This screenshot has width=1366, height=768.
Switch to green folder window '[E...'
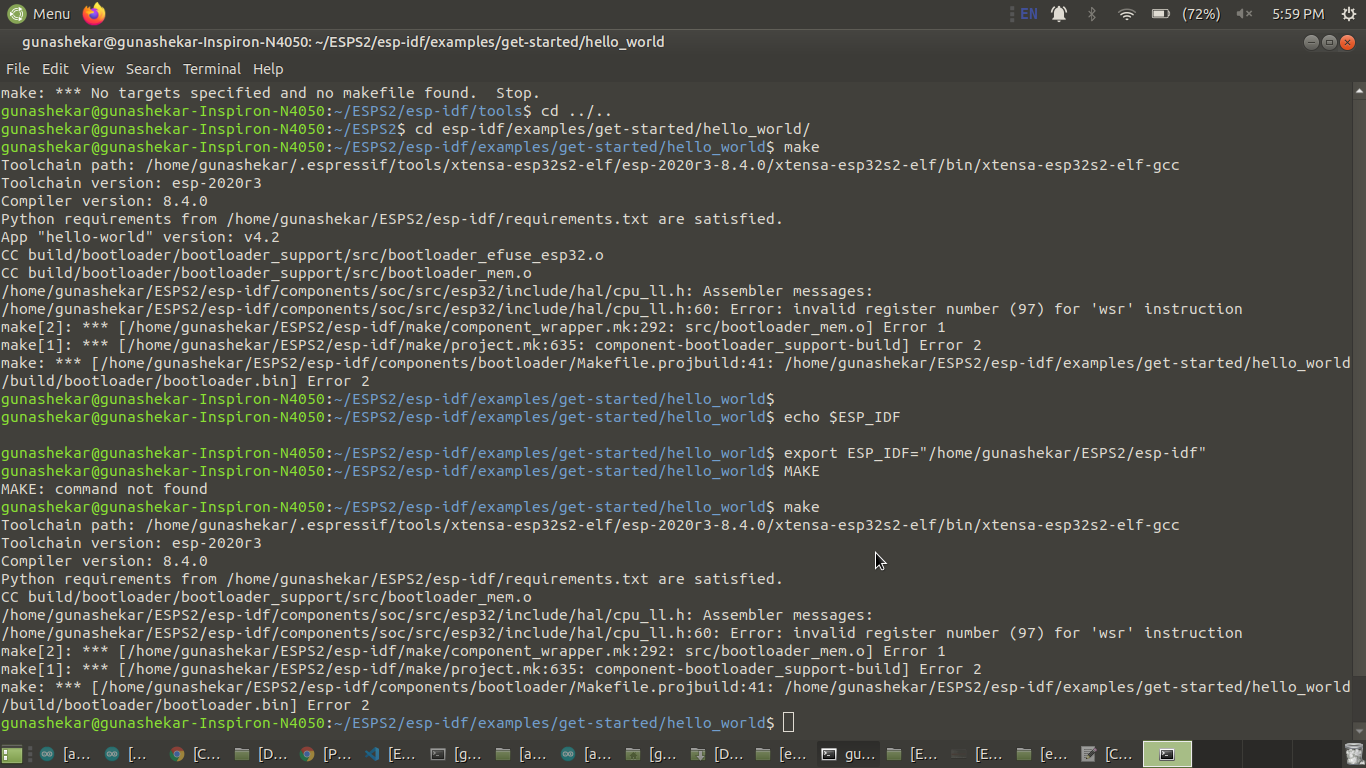pyautogui.click(x=911, y=754)
